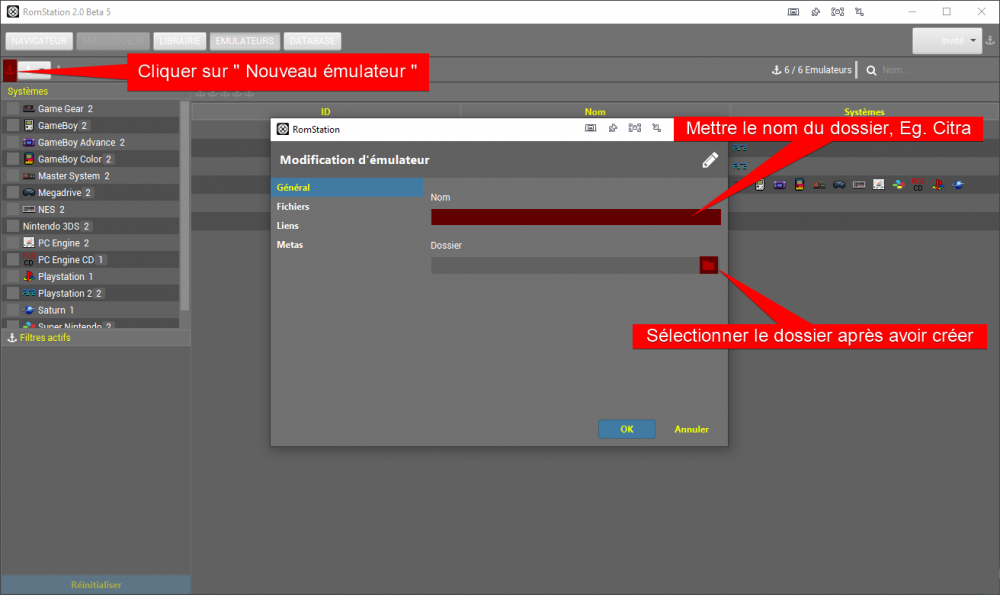Screen dimensions: 1000x595
Task: Click the Dossier path field
Action: point(565,265)
